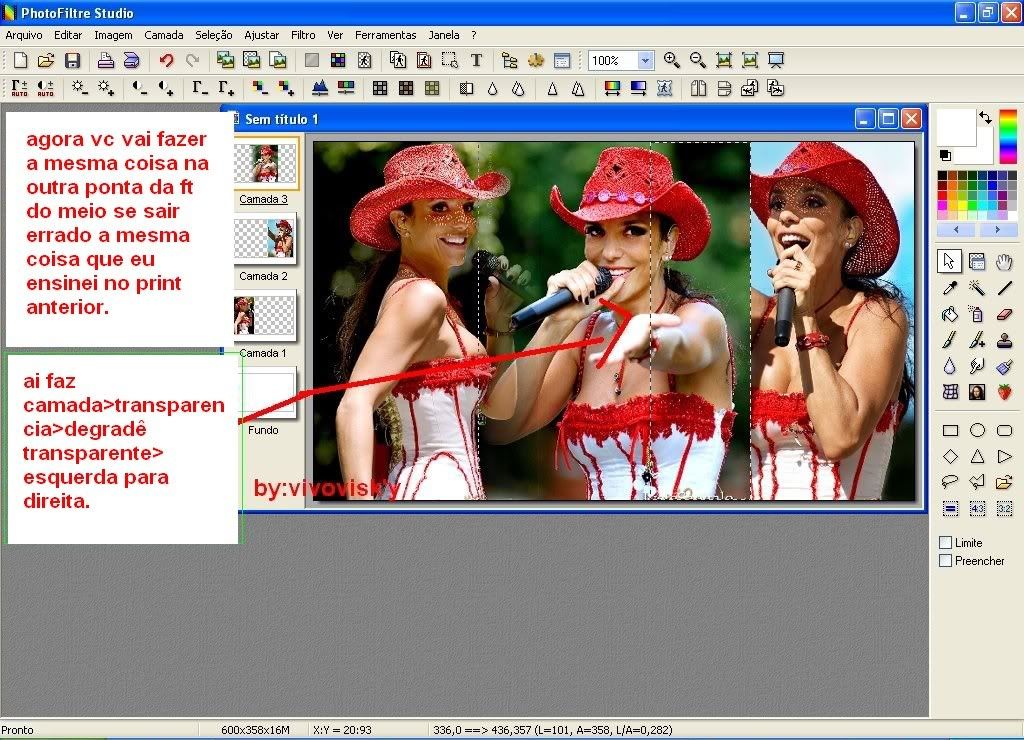Select the Camada 2 layer thumbnail
1024x740 pixels.
click(264, 239)
